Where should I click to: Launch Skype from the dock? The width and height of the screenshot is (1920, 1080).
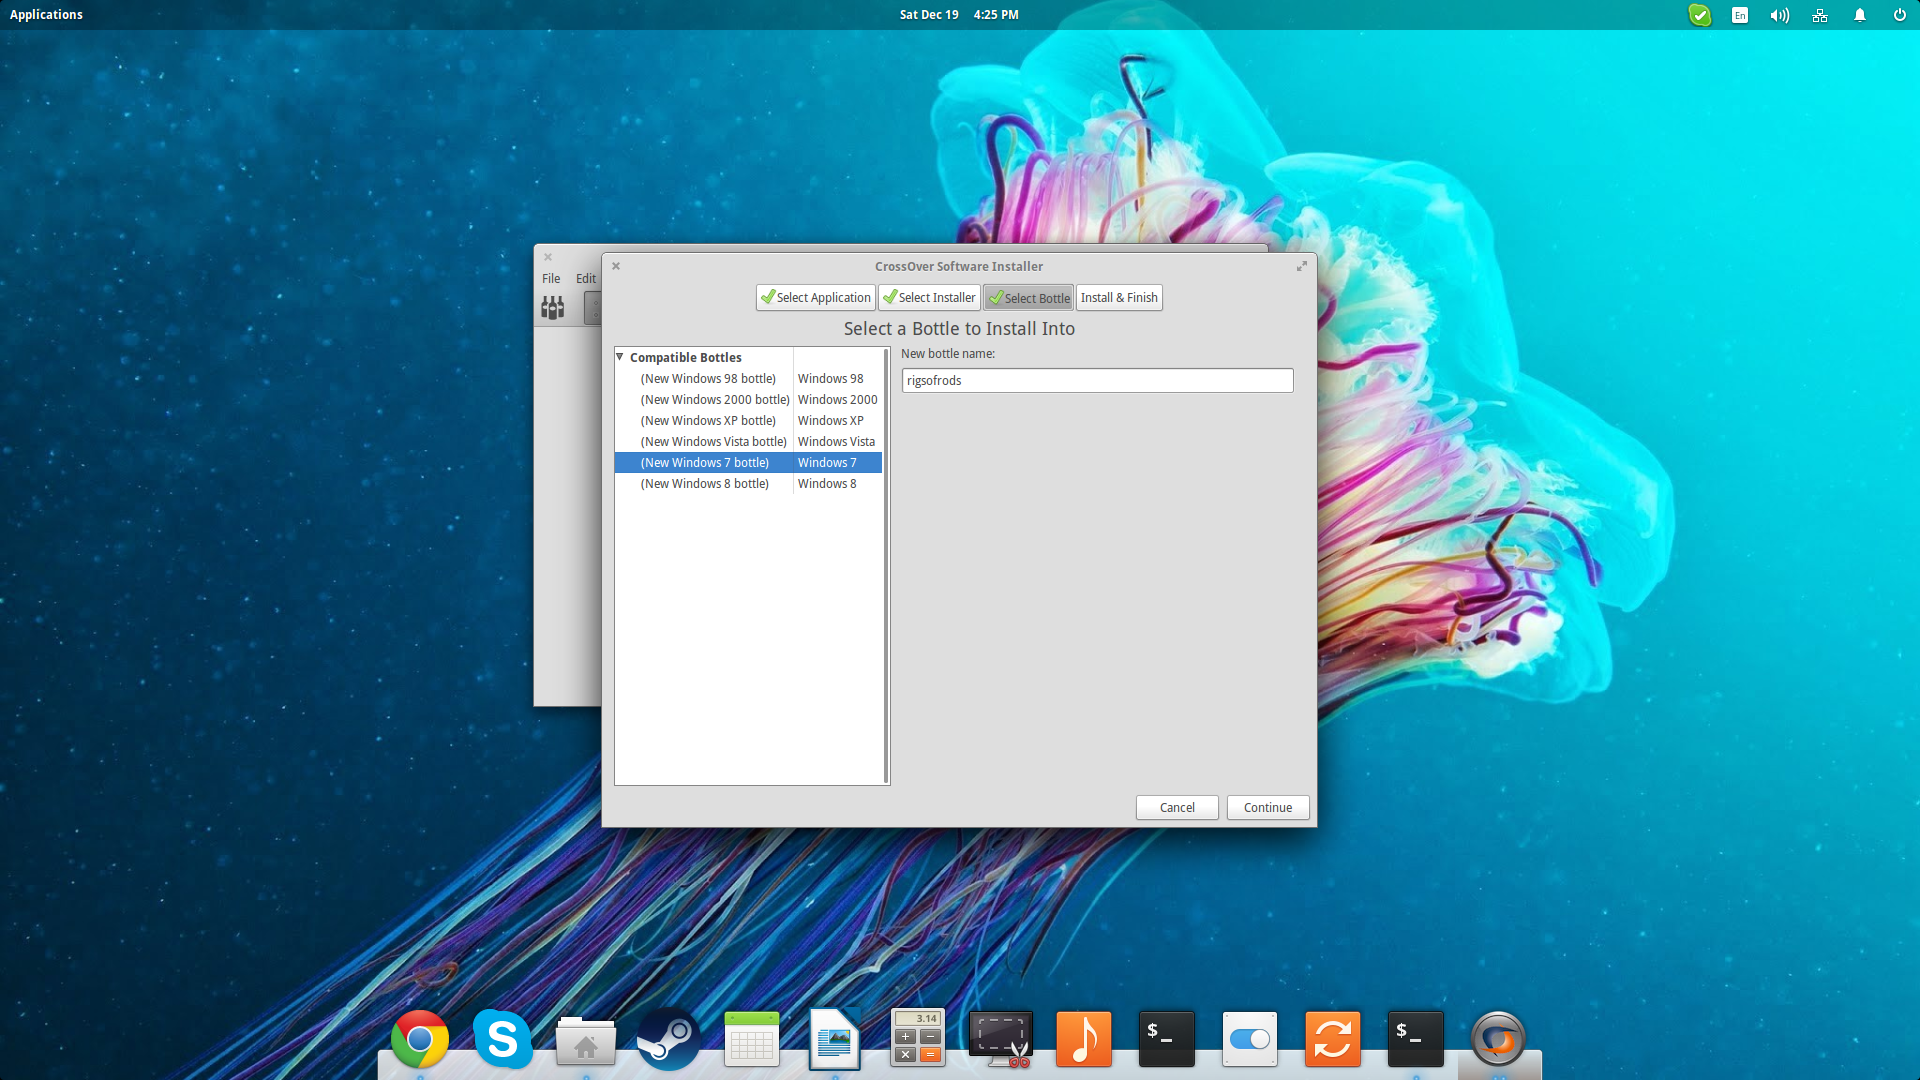point(503,1040)
